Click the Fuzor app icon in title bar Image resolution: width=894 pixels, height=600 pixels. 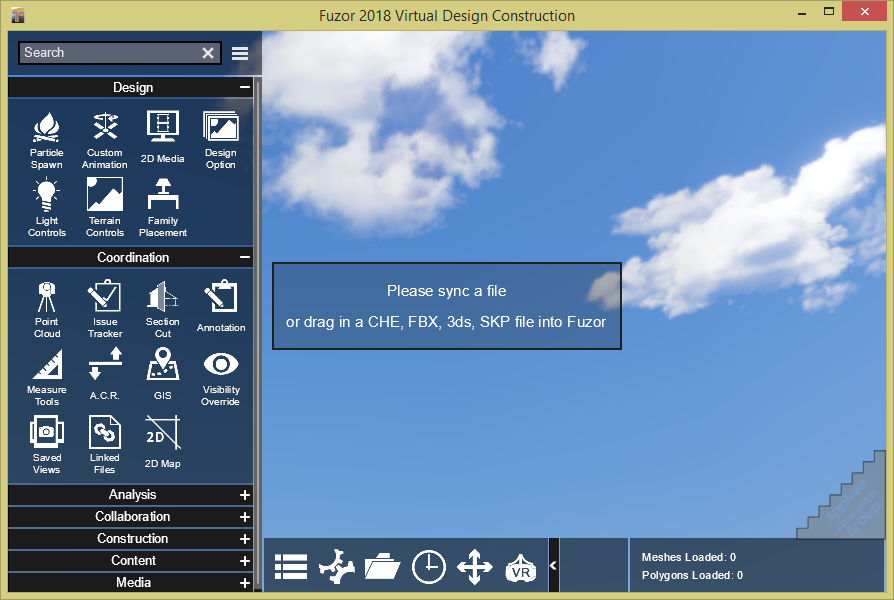tap(18, 15)
